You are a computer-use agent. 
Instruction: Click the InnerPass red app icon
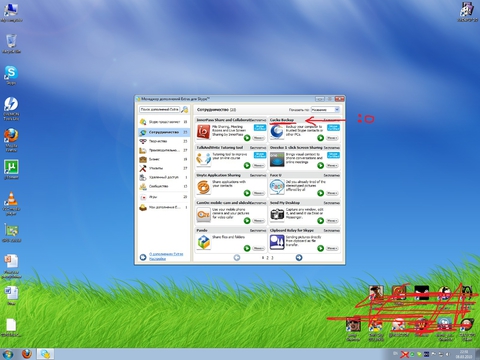203,132
